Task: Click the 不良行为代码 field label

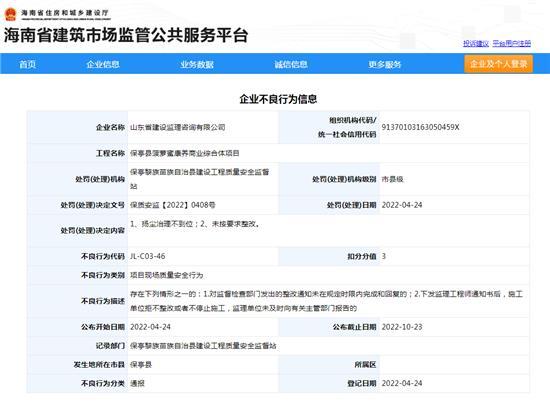Action: [x=103, y=256]
